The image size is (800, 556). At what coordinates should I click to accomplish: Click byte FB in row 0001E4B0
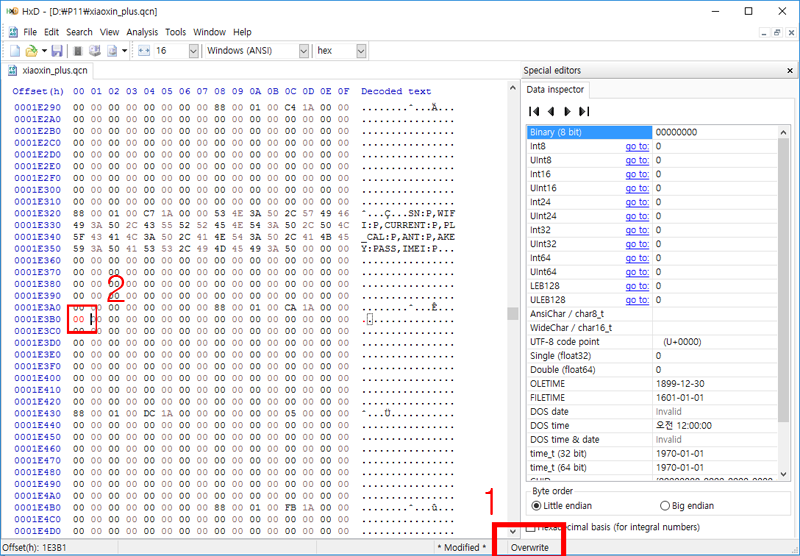coord(290,508)
